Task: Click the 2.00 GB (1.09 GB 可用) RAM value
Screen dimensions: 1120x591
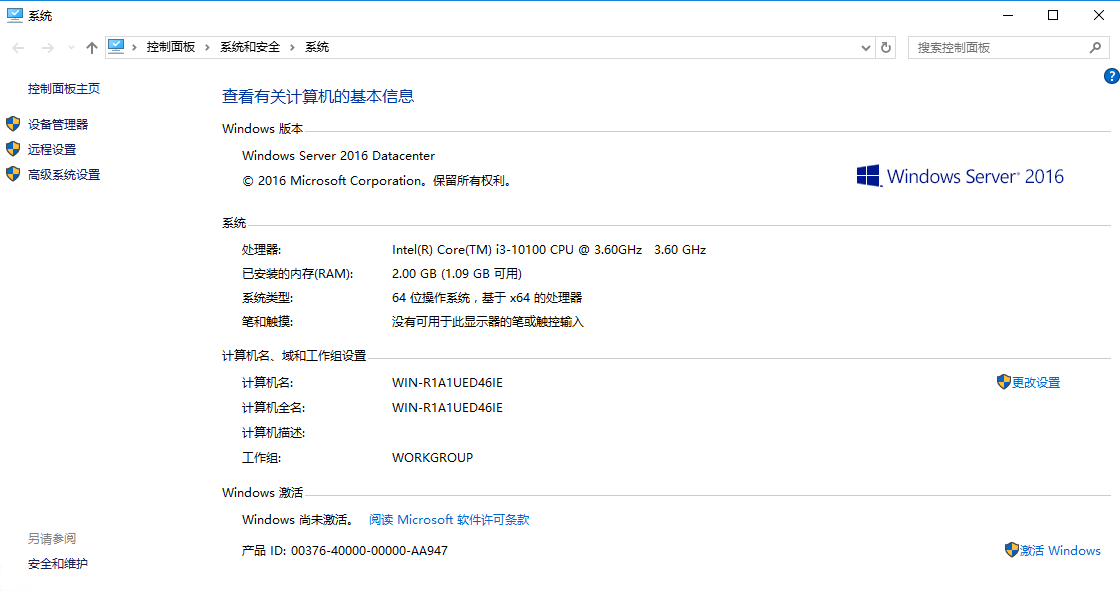Action: pyautogui.click(x=457, y=274)
